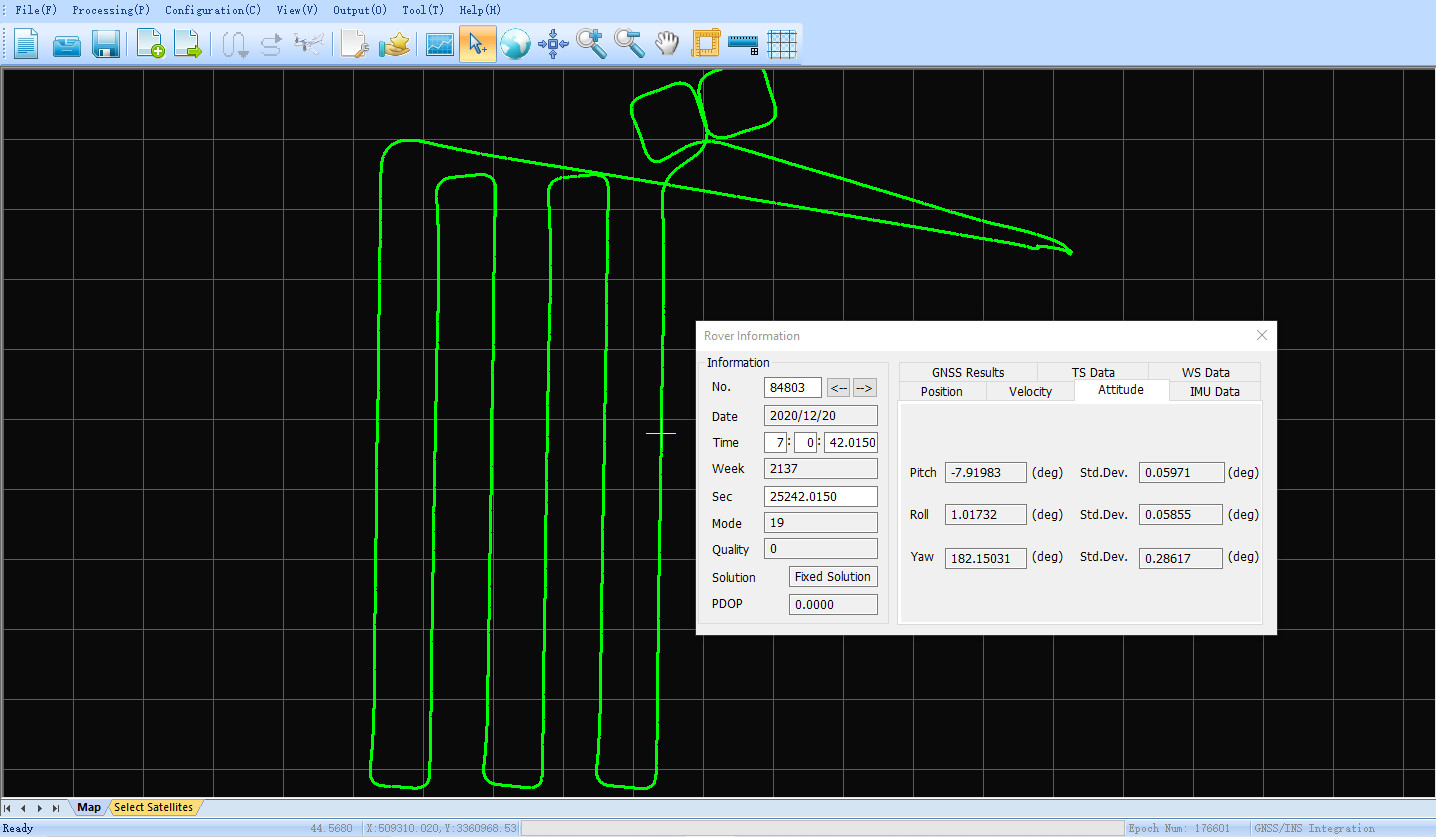Click the add file icon with green plus
Image resolution: width=1436 pixels, height=837 pixels.
(150, 44)
